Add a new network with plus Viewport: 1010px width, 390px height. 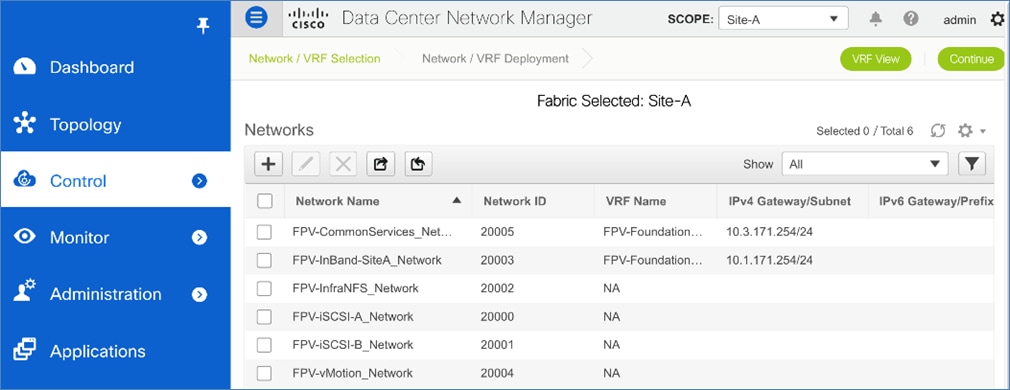(268, 164)
